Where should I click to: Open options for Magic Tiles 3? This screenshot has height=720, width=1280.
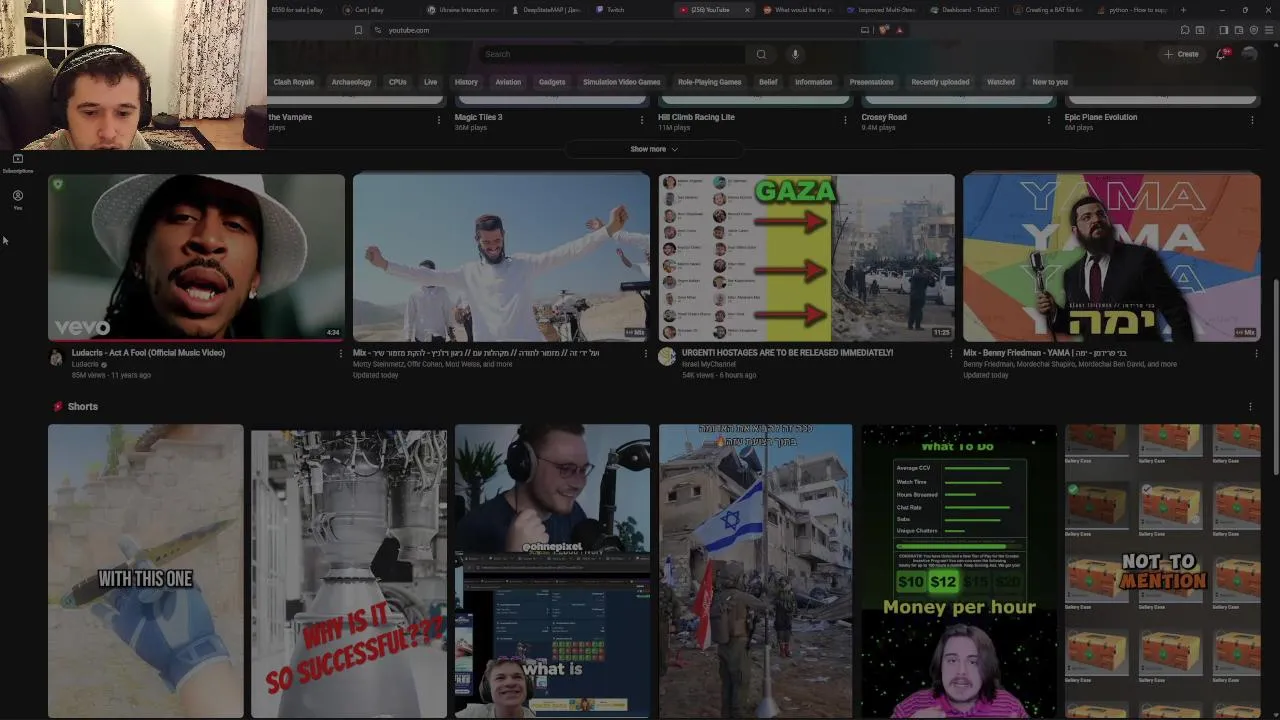pos(642,120)
